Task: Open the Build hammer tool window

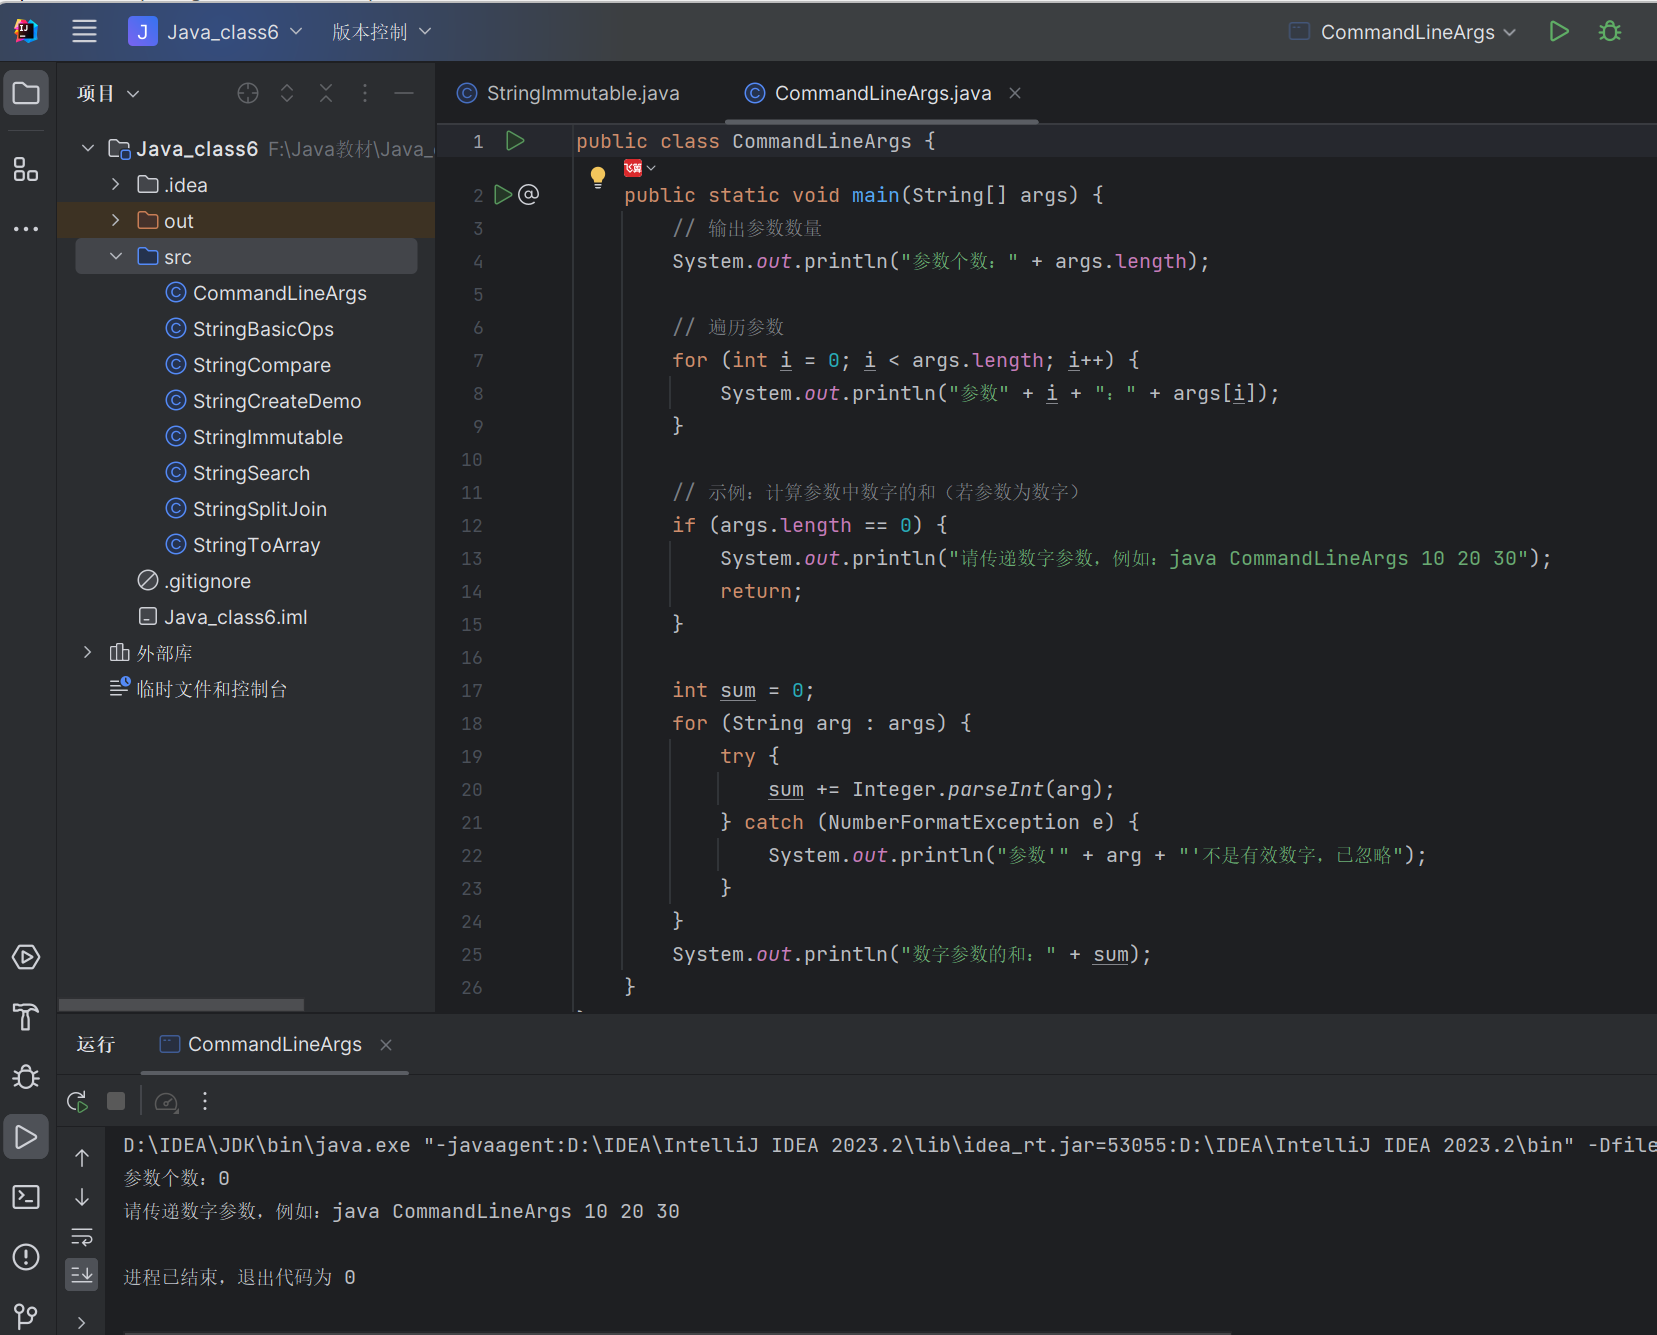Action: [x=26, y=1017]
